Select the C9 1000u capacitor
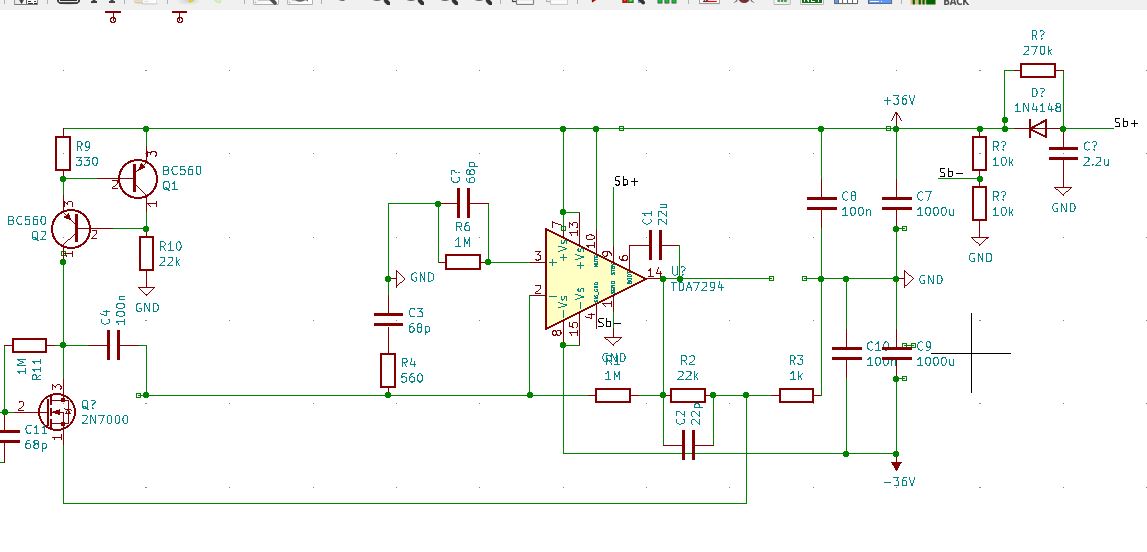This screenshot has height=552, width=1147. click(897, 354)
